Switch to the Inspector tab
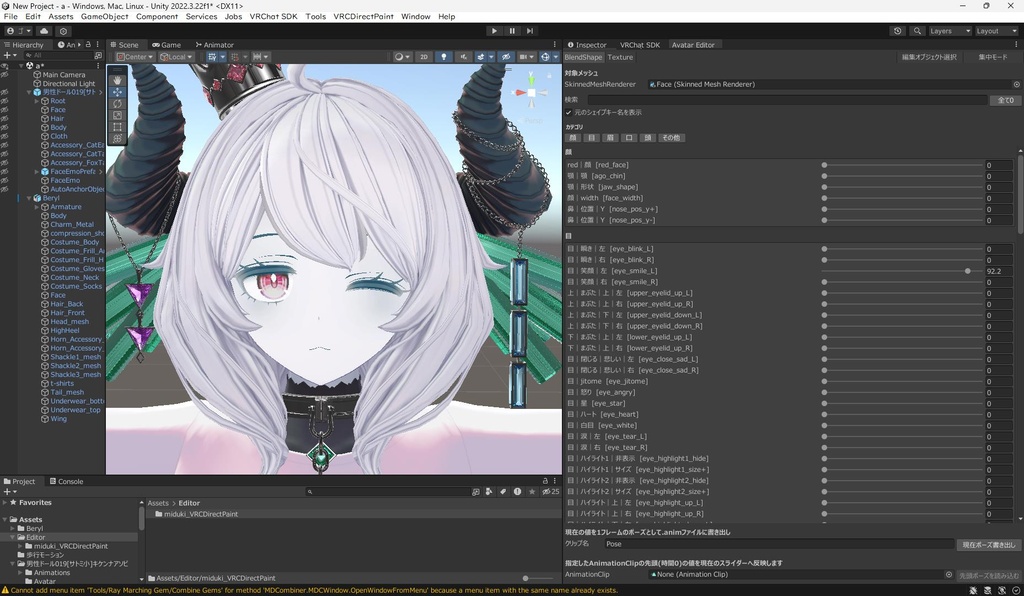This screenshot has height=596, width=1024. click(586, 44)
